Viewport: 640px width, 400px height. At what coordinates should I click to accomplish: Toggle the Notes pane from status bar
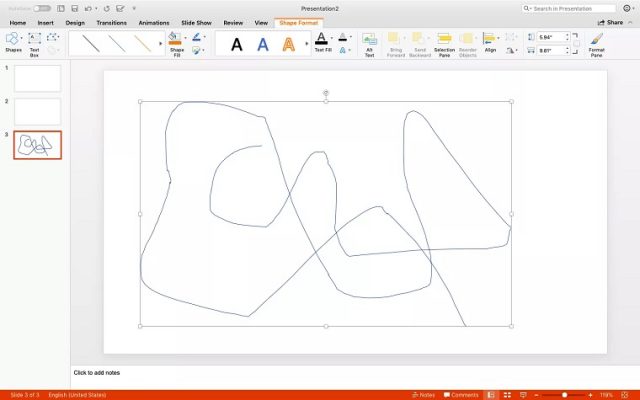[x=424, y=395]
